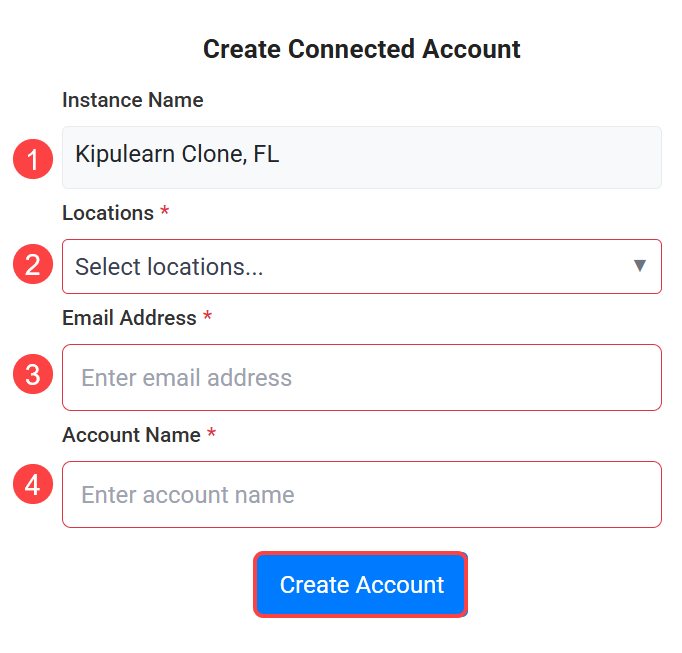
Task: Click the "Instance Name" label
Action: pos(132,100)
